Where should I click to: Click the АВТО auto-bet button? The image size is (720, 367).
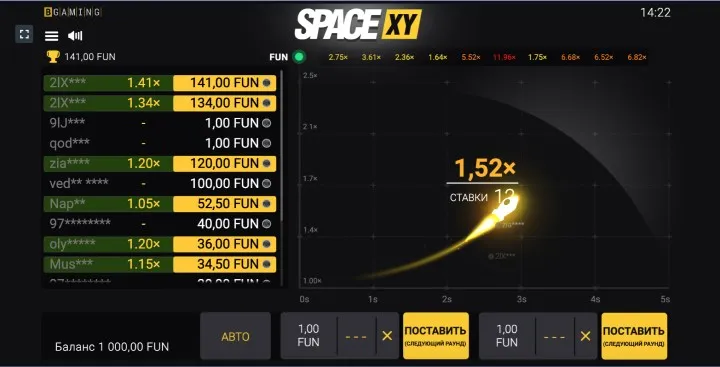coord(236,336)
